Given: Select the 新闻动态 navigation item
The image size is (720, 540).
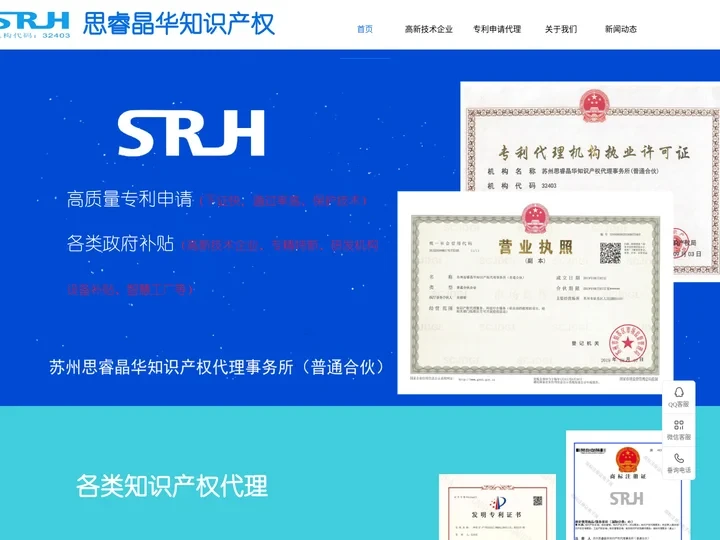Looking at the screenshot, I should tap(621, 29).
